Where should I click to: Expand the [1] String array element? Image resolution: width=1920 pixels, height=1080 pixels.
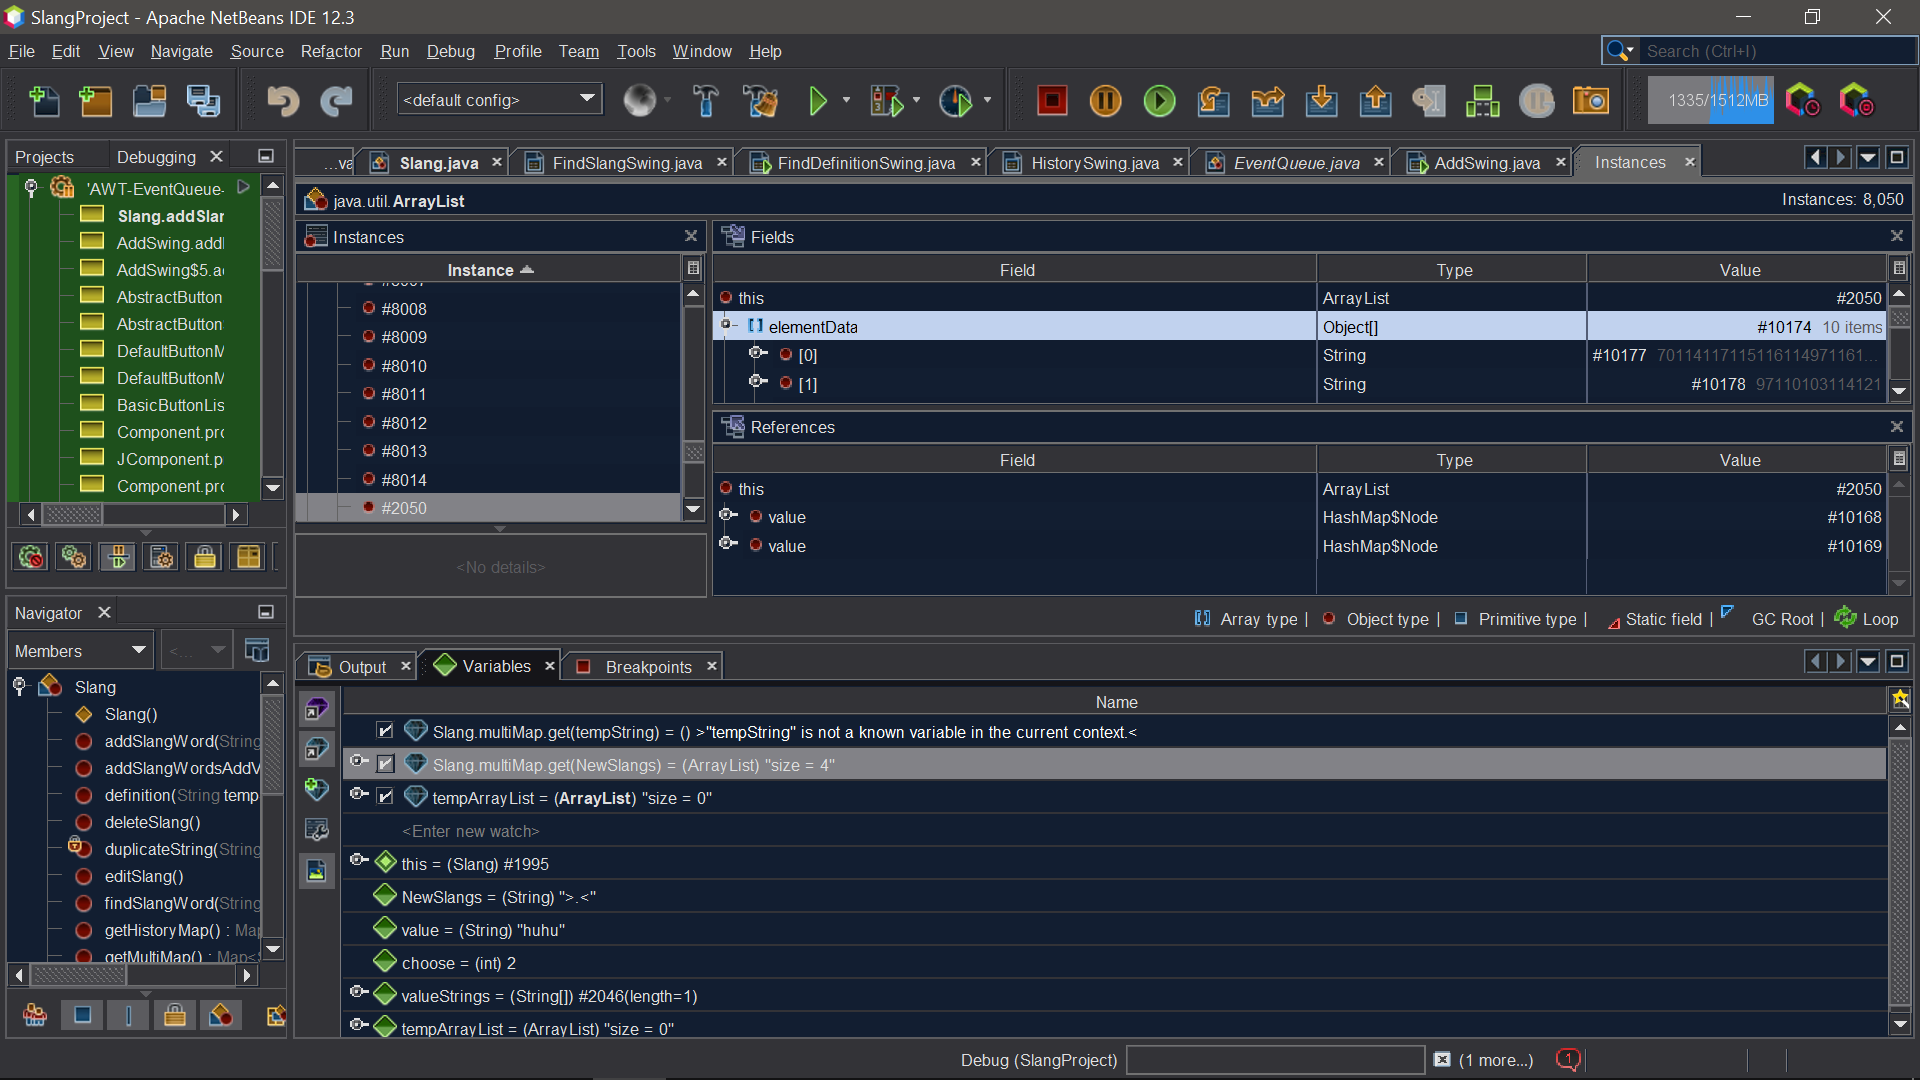point(758,382)
